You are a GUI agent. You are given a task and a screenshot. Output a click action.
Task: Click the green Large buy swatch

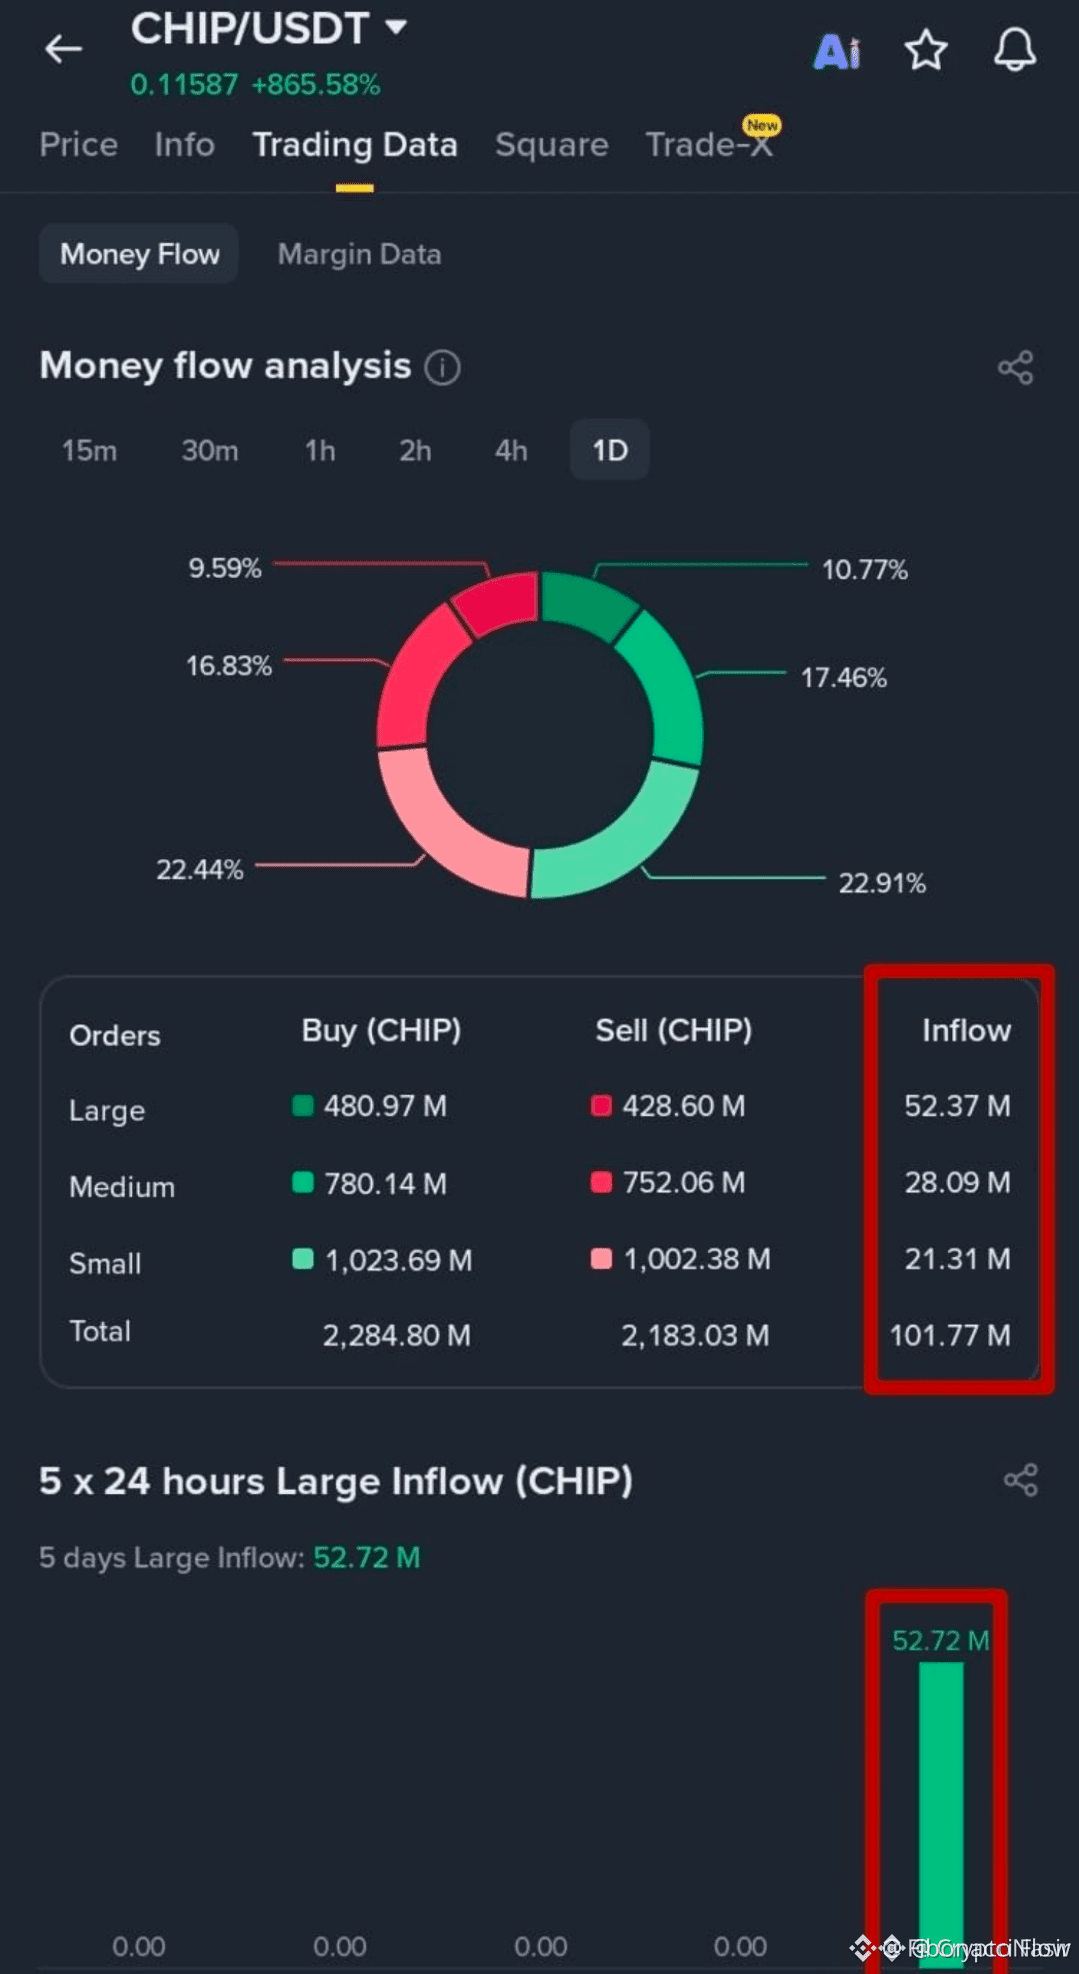(x=302, y=1105)
